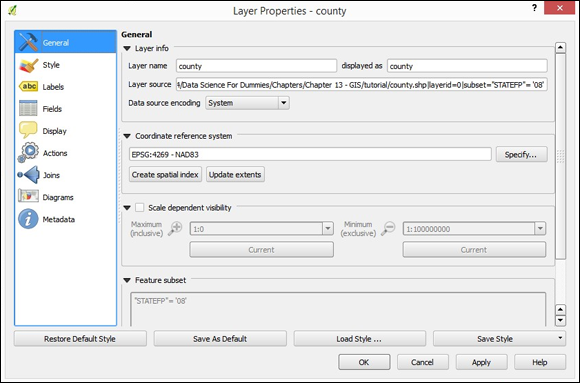This screenshot has height=383, width=580.
Task: Click the EPSG:4269 - NAD83 field
Action: (310, 154)
